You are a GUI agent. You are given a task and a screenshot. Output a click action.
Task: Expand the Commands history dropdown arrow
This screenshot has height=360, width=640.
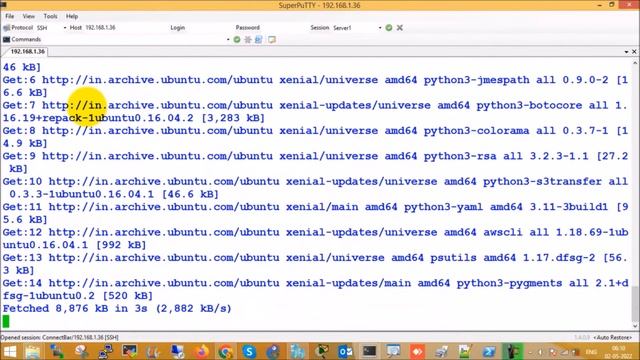point(228,40)
